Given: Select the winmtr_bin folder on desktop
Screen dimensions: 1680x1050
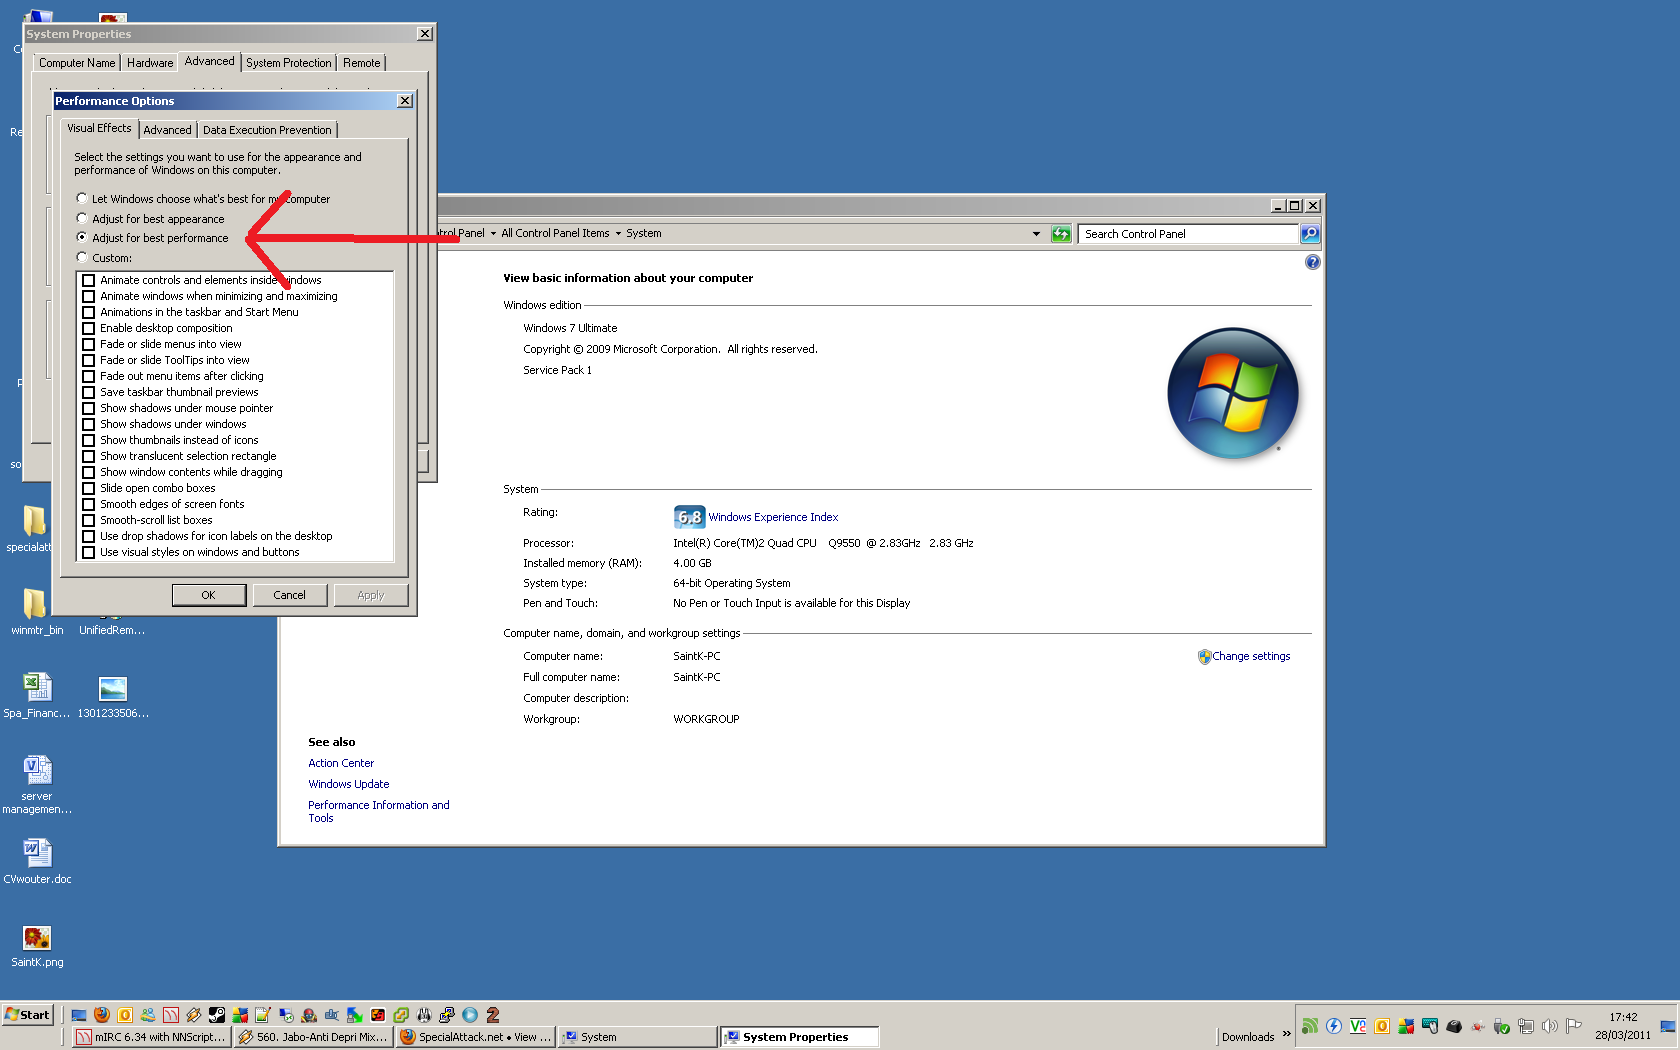Looking at the screenshot, I should coord(37,612).
